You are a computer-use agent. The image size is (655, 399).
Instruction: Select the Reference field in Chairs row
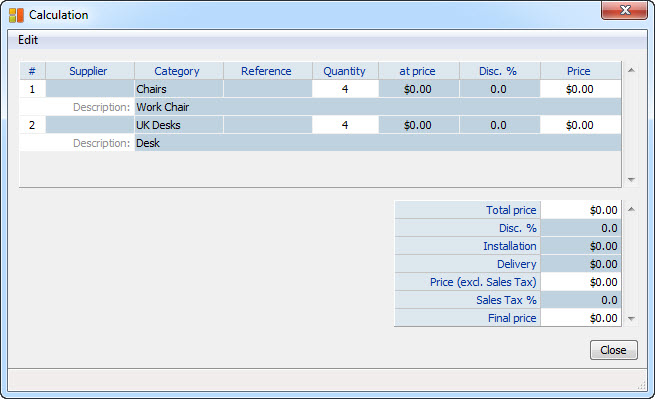(268, 89)
